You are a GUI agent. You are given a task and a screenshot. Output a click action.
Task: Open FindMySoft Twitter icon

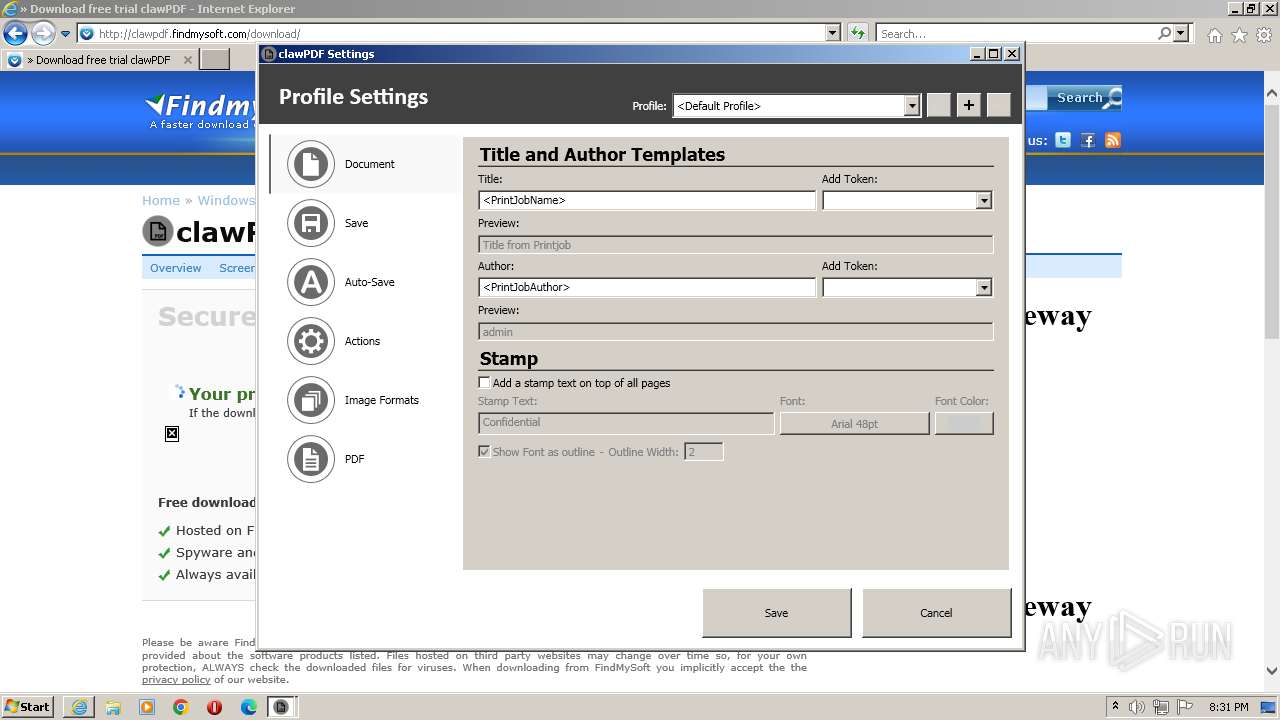click(1063, 140)
